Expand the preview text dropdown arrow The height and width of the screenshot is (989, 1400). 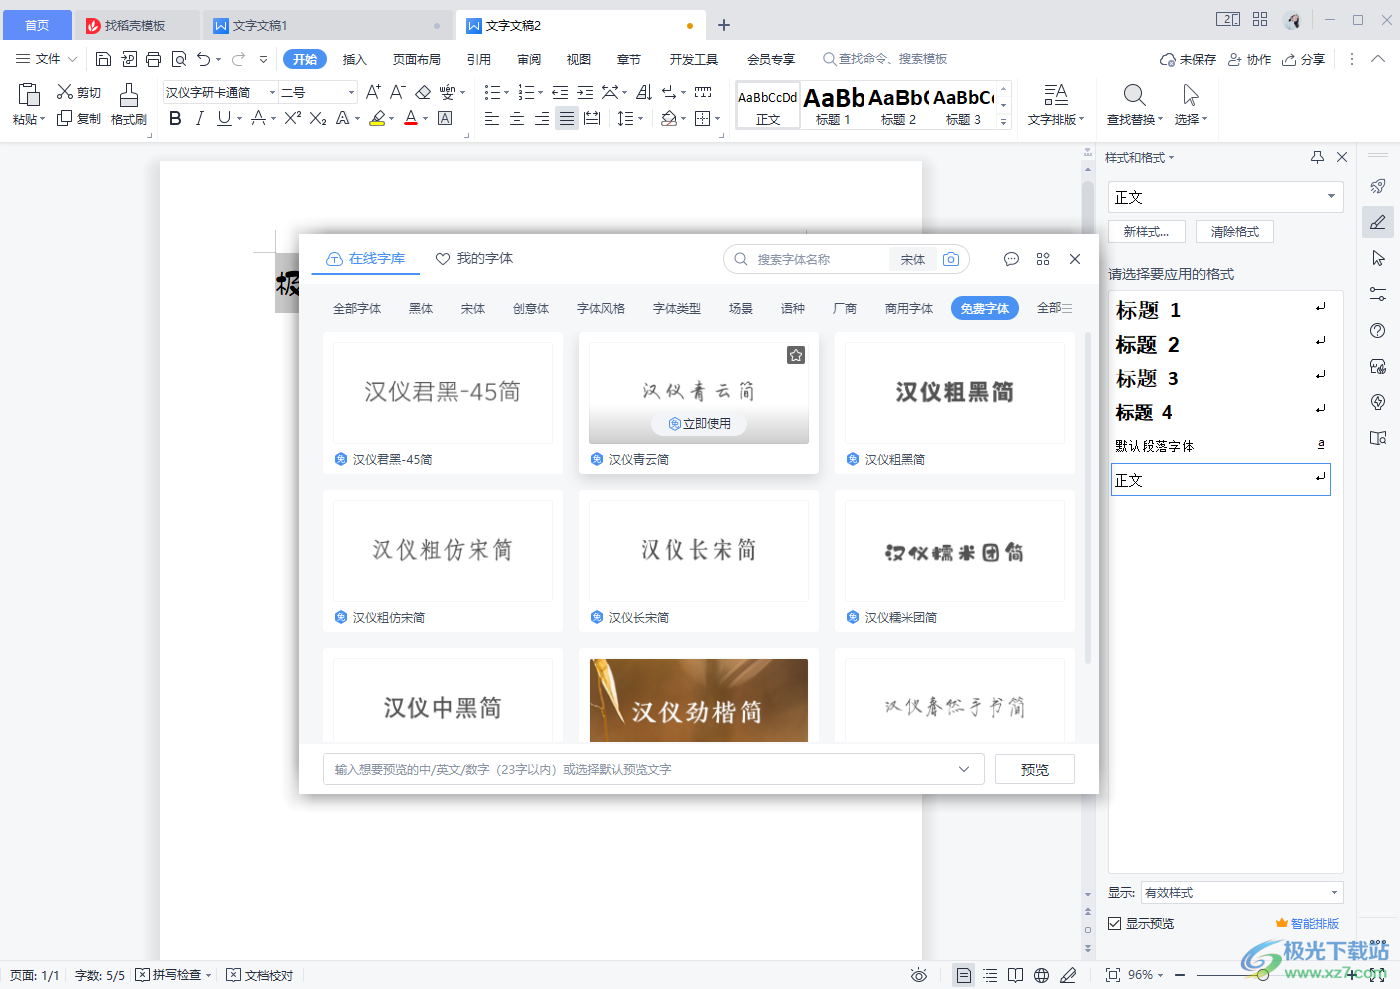[964, 769]
